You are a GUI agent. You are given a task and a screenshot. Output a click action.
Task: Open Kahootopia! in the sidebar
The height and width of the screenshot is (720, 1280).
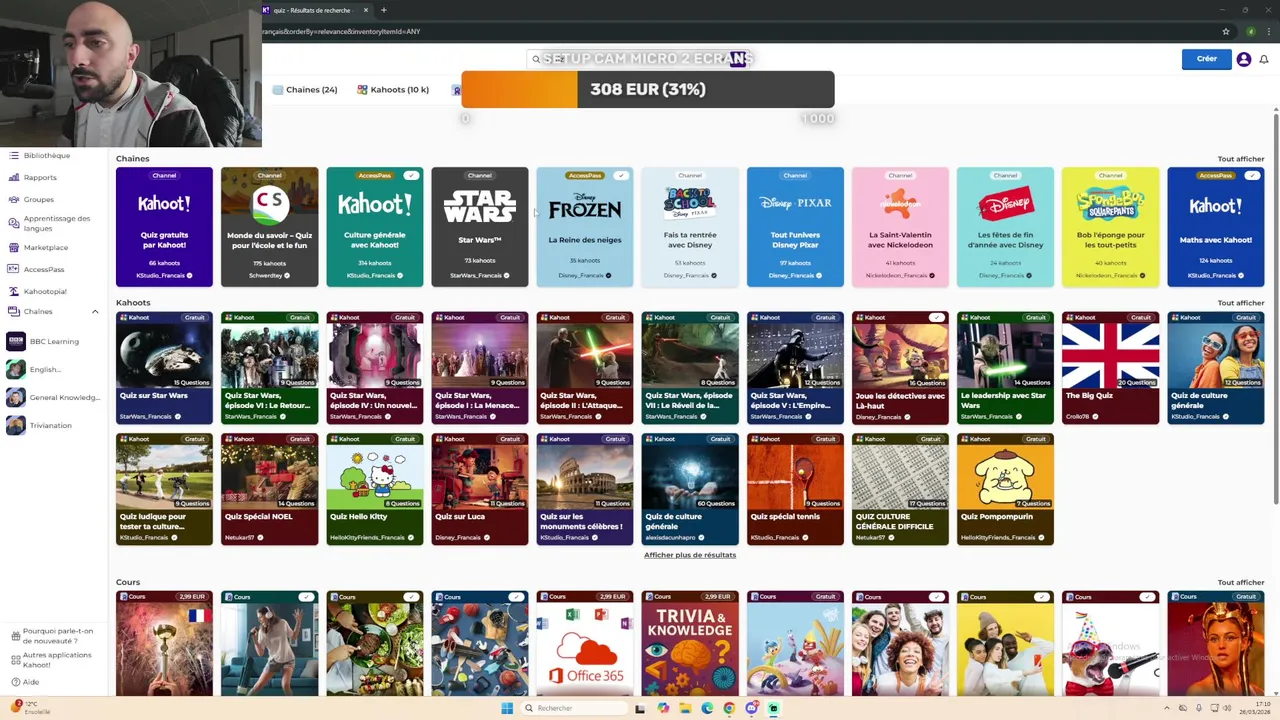click(45, 291)
